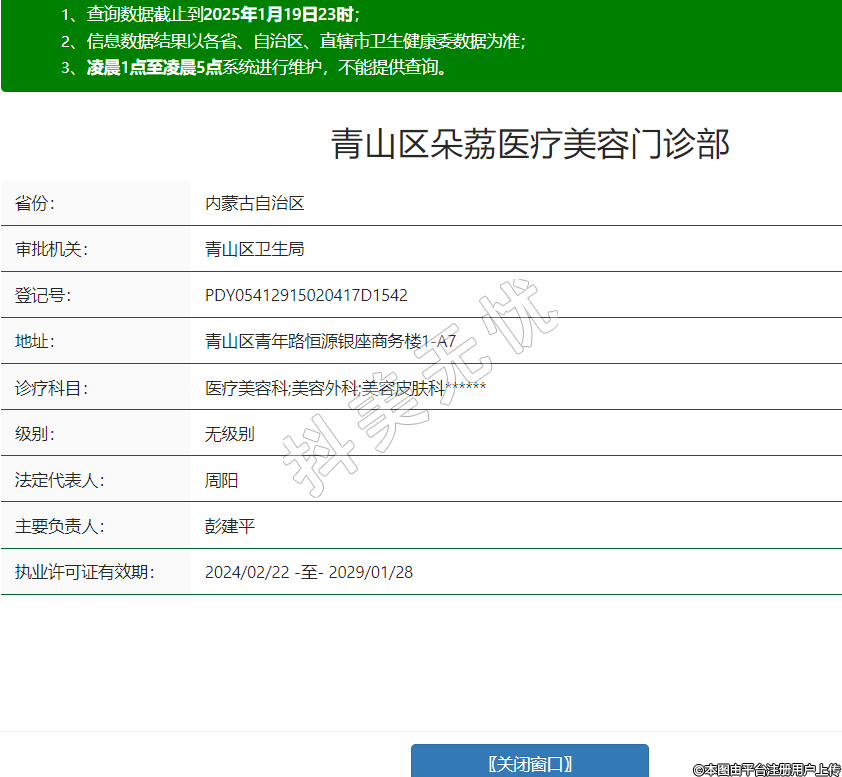Select the 省份 row label
This screenshot has height=777, width=842.
(x=35, y=203)
